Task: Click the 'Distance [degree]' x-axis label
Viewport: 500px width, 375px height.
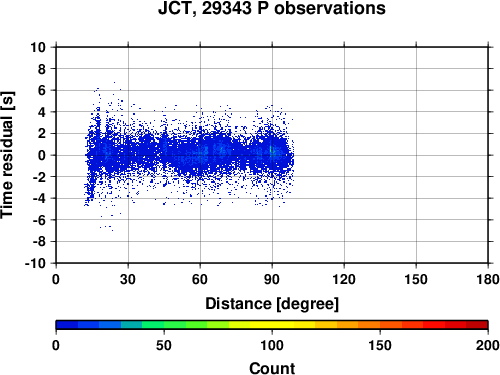Action: click(x=272, y=304)
